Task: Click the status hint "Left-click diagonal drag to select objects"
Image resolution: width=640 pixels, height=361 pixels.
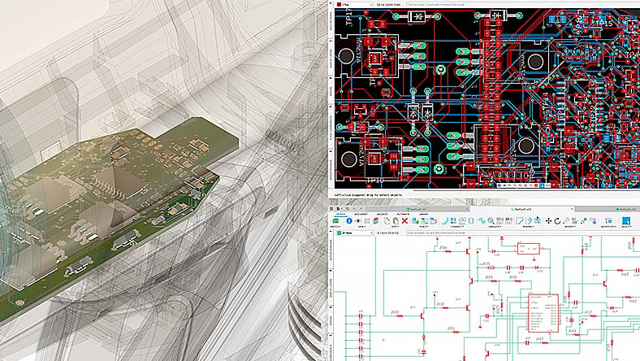Action: point(368,195)
